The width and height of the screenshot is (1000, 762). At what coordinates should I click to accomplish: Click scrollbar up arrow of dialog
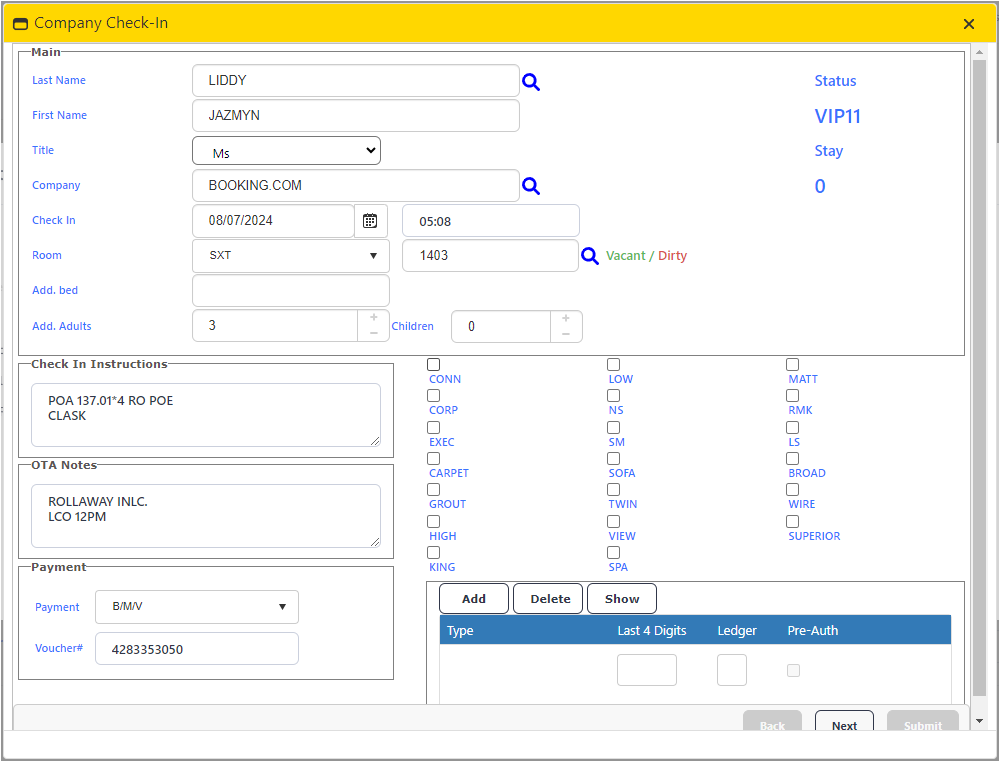pyautogui.click(x=980, y=52)
